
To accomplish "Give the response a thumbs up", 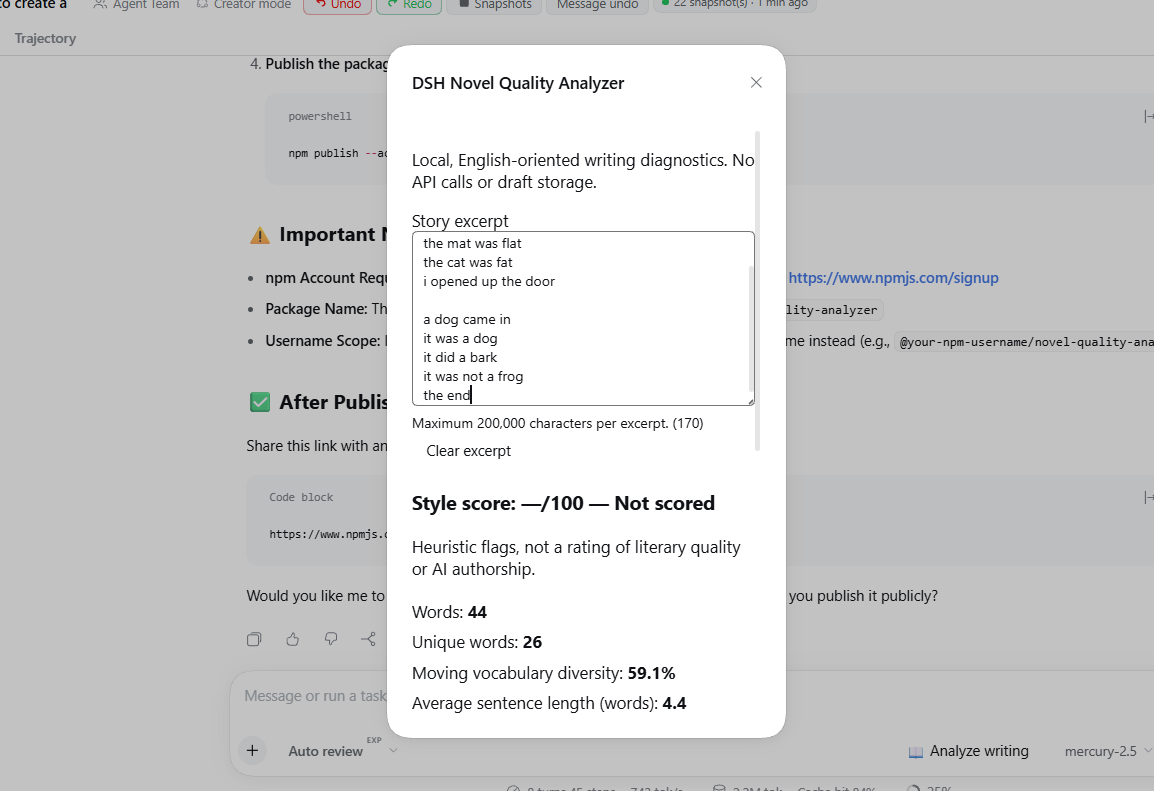I will [x=292, y=639].
